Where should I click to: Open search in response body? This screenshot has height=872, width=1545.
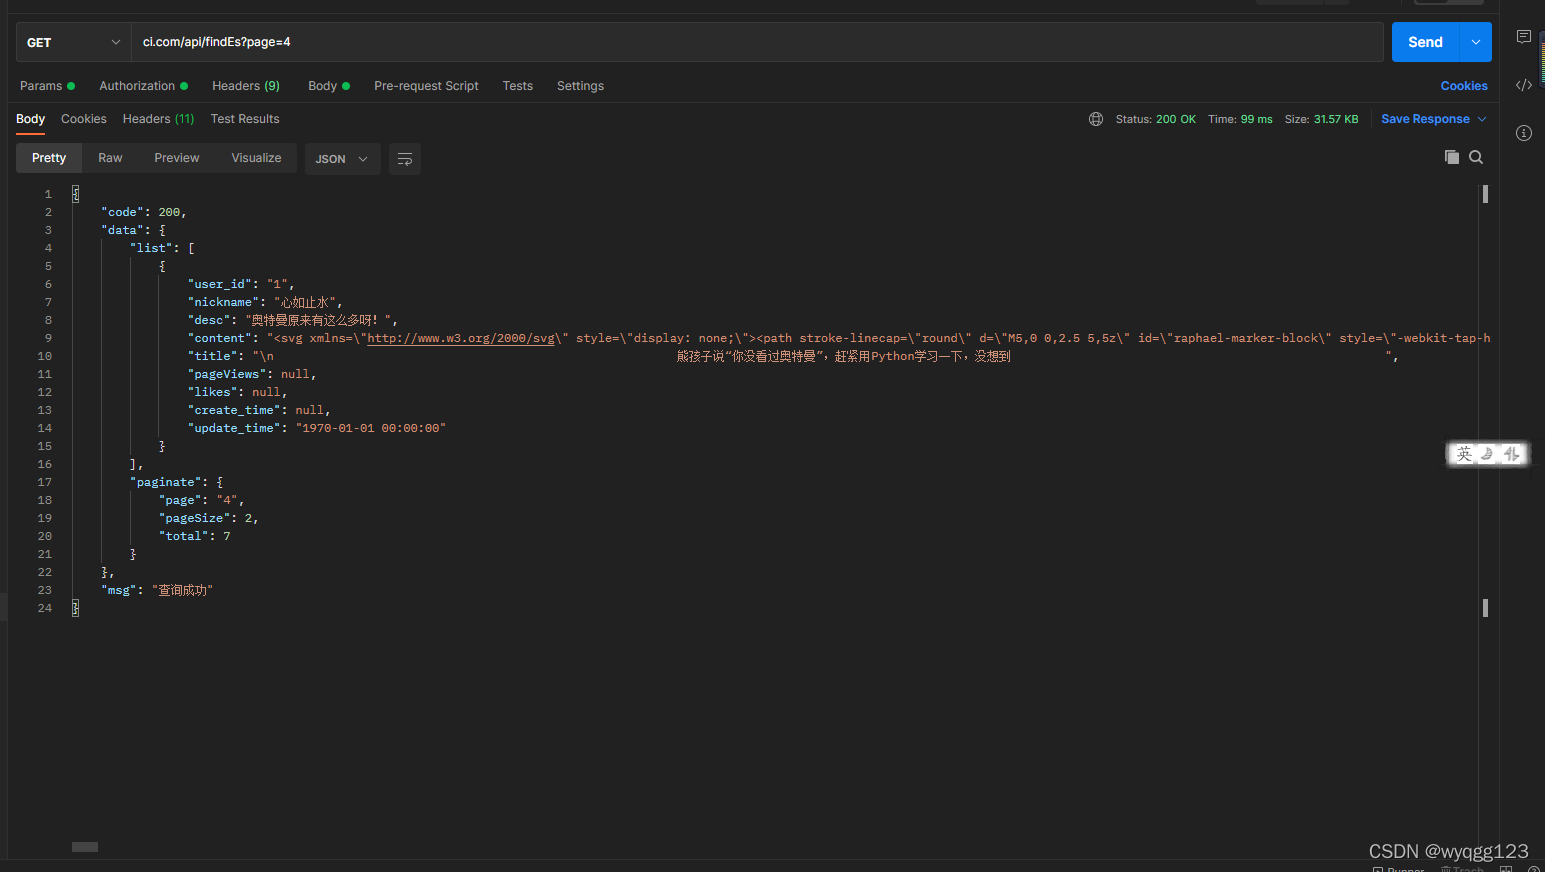pyautogui.click(x=1476, y=157)
